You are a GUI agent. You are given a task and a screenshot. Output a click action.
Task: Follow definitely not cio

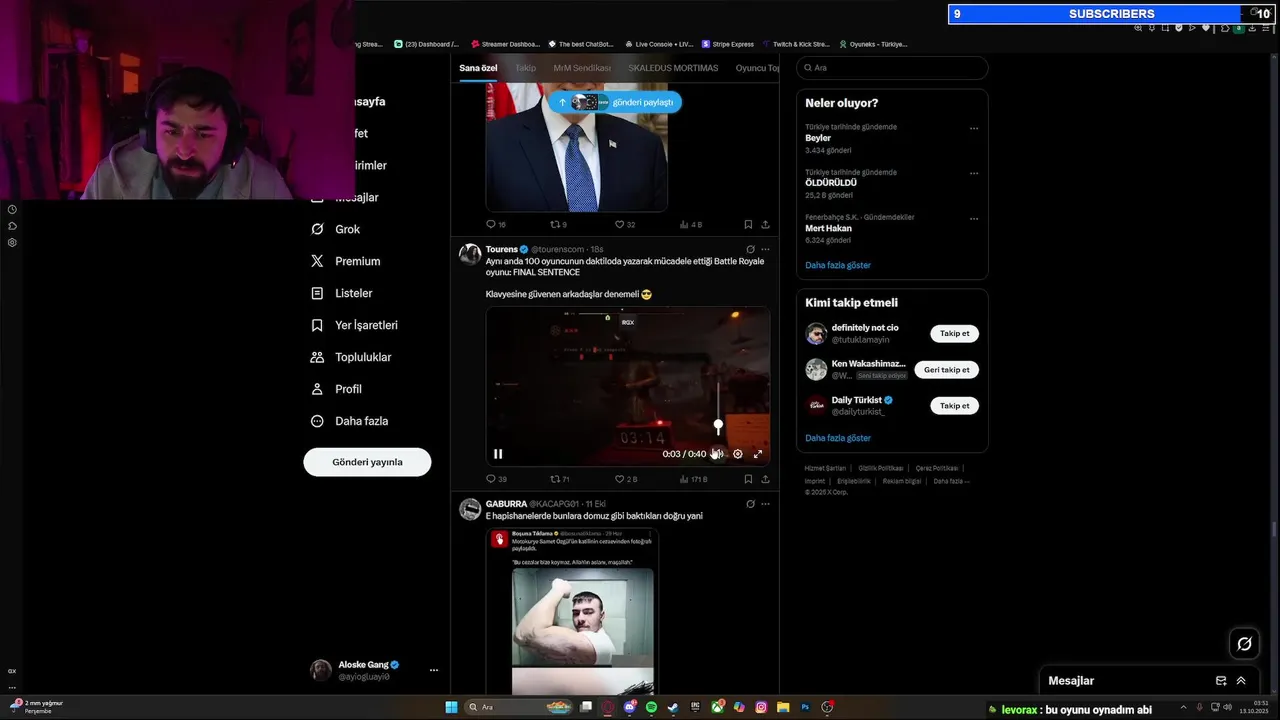pos(954,334)
